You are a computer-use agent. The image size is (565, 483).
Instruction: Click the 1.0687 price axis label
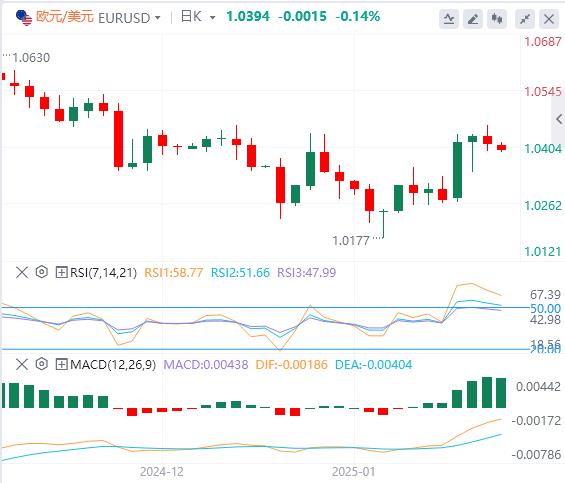[x=543, y=41]
